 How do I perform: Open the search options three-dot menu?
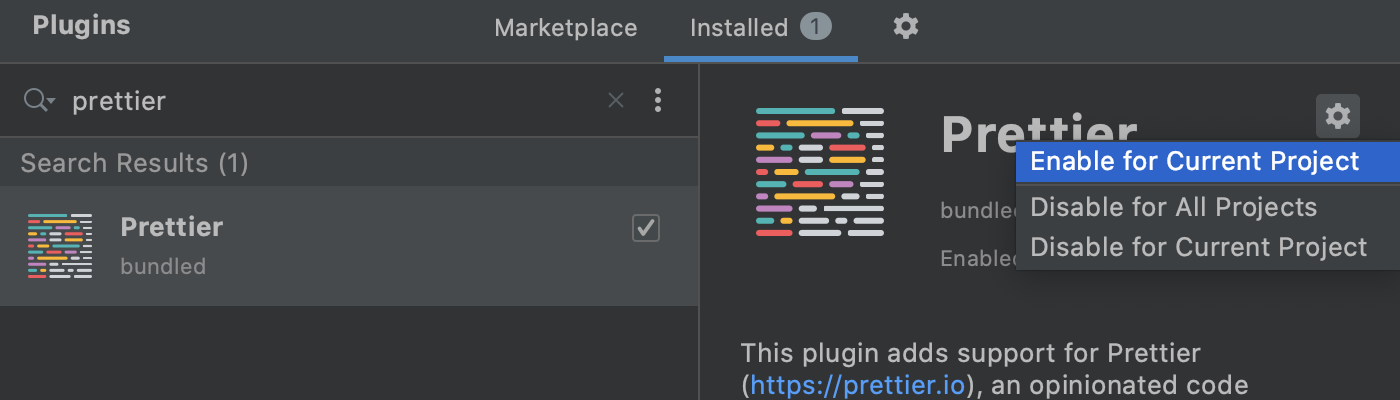[658, 100]
